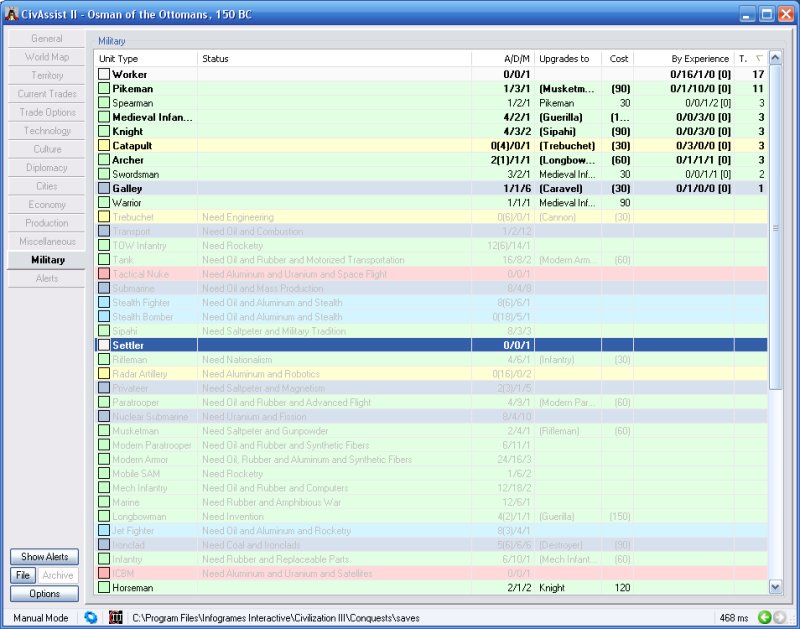Click the green arrow icon in status bar
Viewport: 800px width, 629px height.
click(764, 617)
